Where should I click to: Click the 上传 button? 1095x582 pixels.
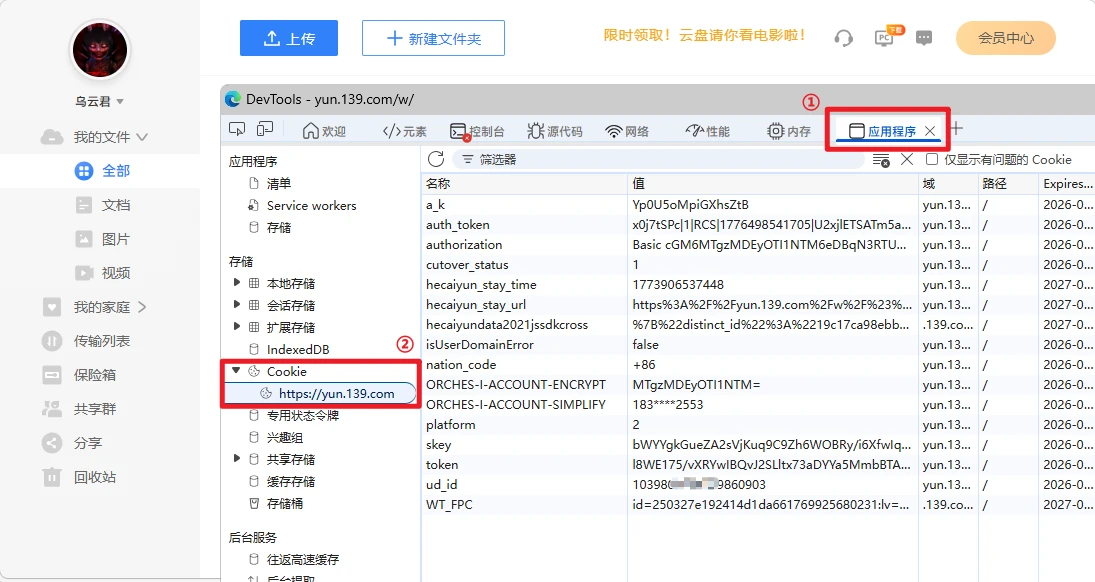coord(289,38)
